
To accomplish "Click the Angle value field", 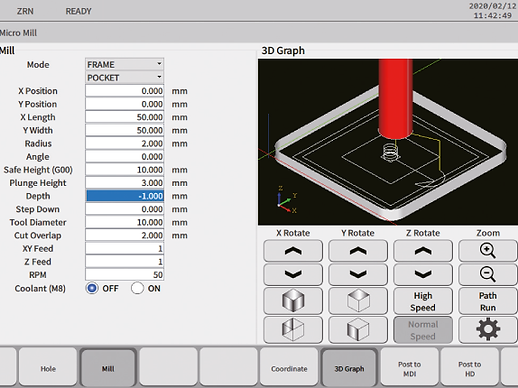I will point(124,156).
